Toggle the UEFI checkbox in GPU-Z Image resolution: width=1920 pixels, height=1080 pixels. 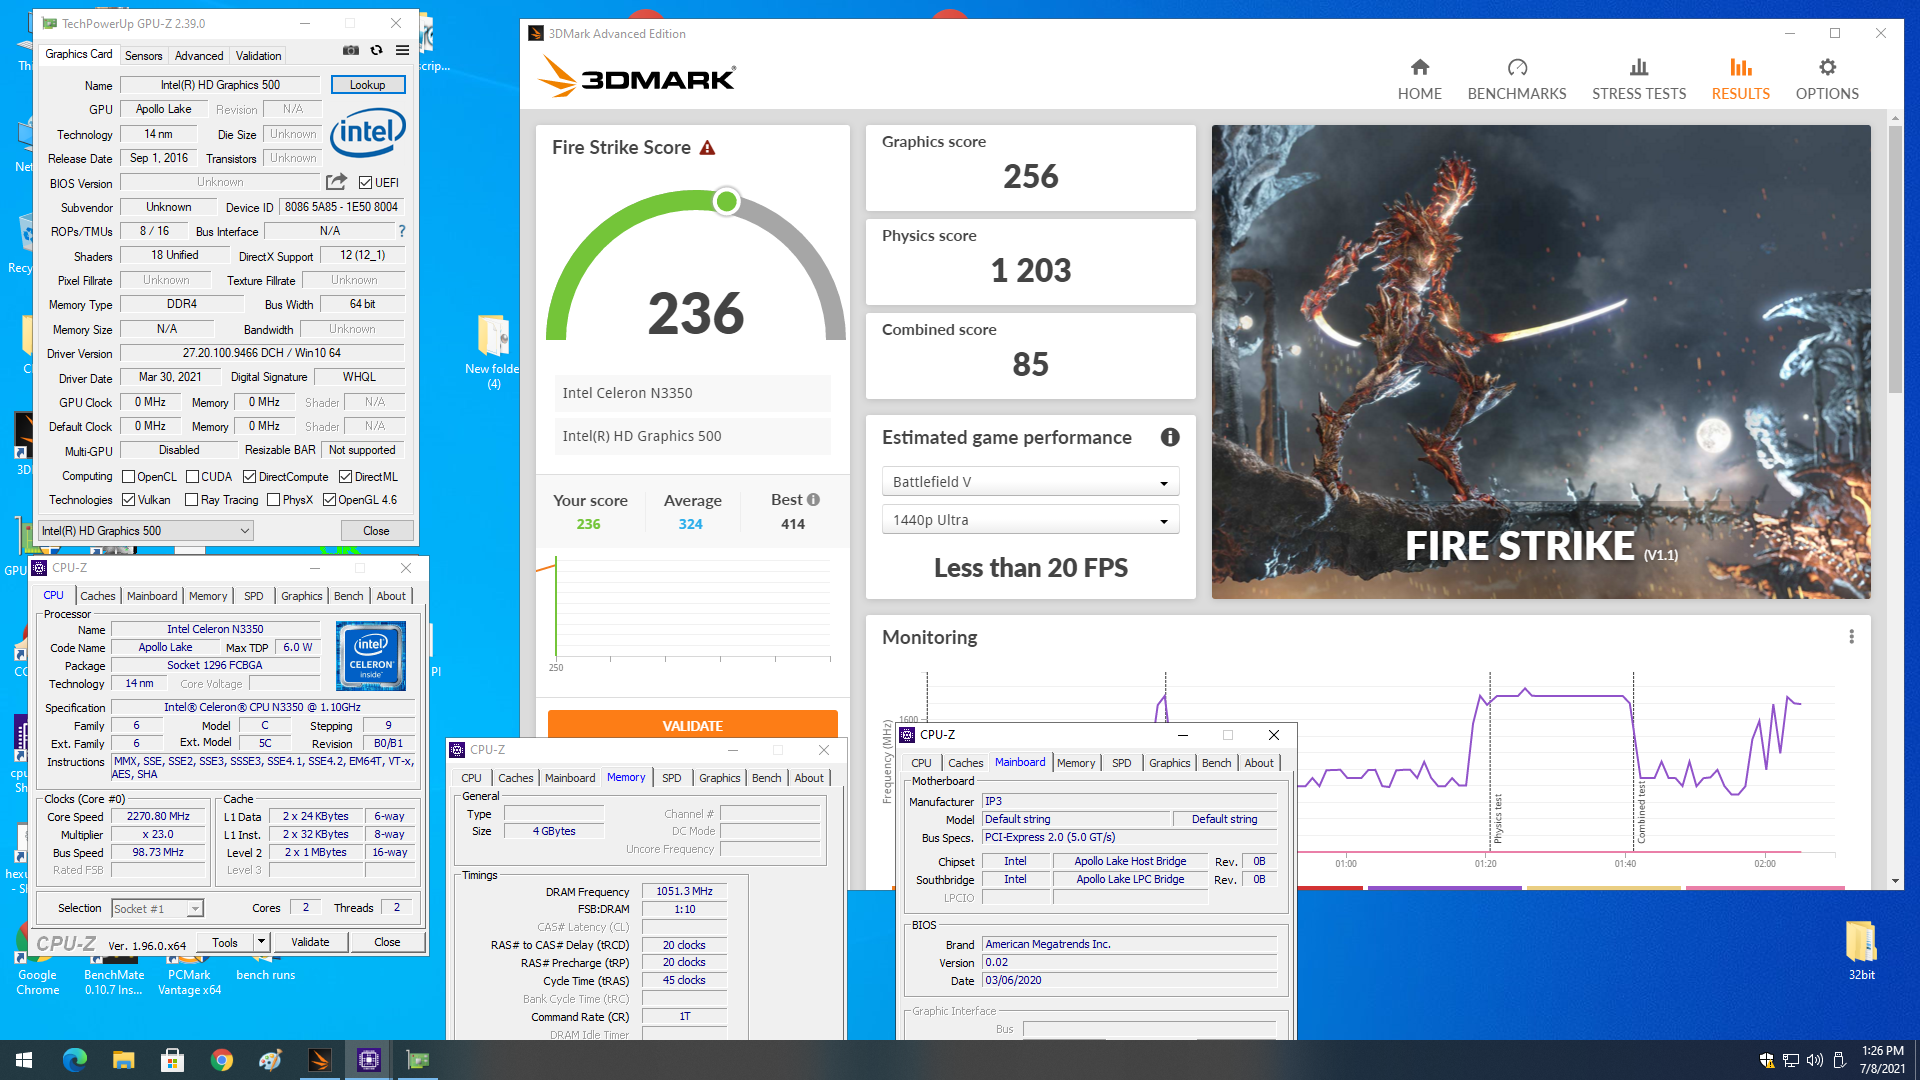[x=365, y=183]
